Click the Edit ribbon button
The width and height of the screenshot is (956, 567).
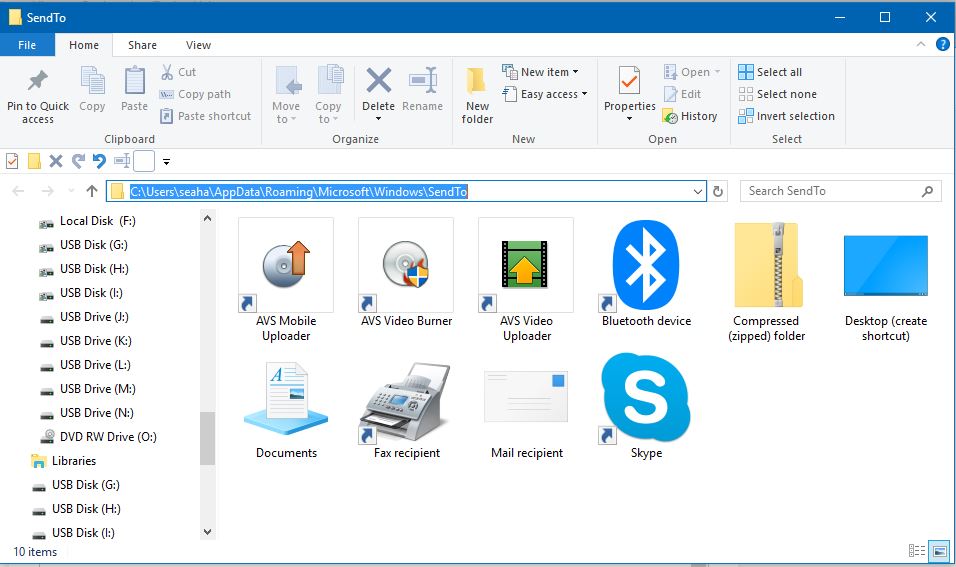click(x=682, y=94)
